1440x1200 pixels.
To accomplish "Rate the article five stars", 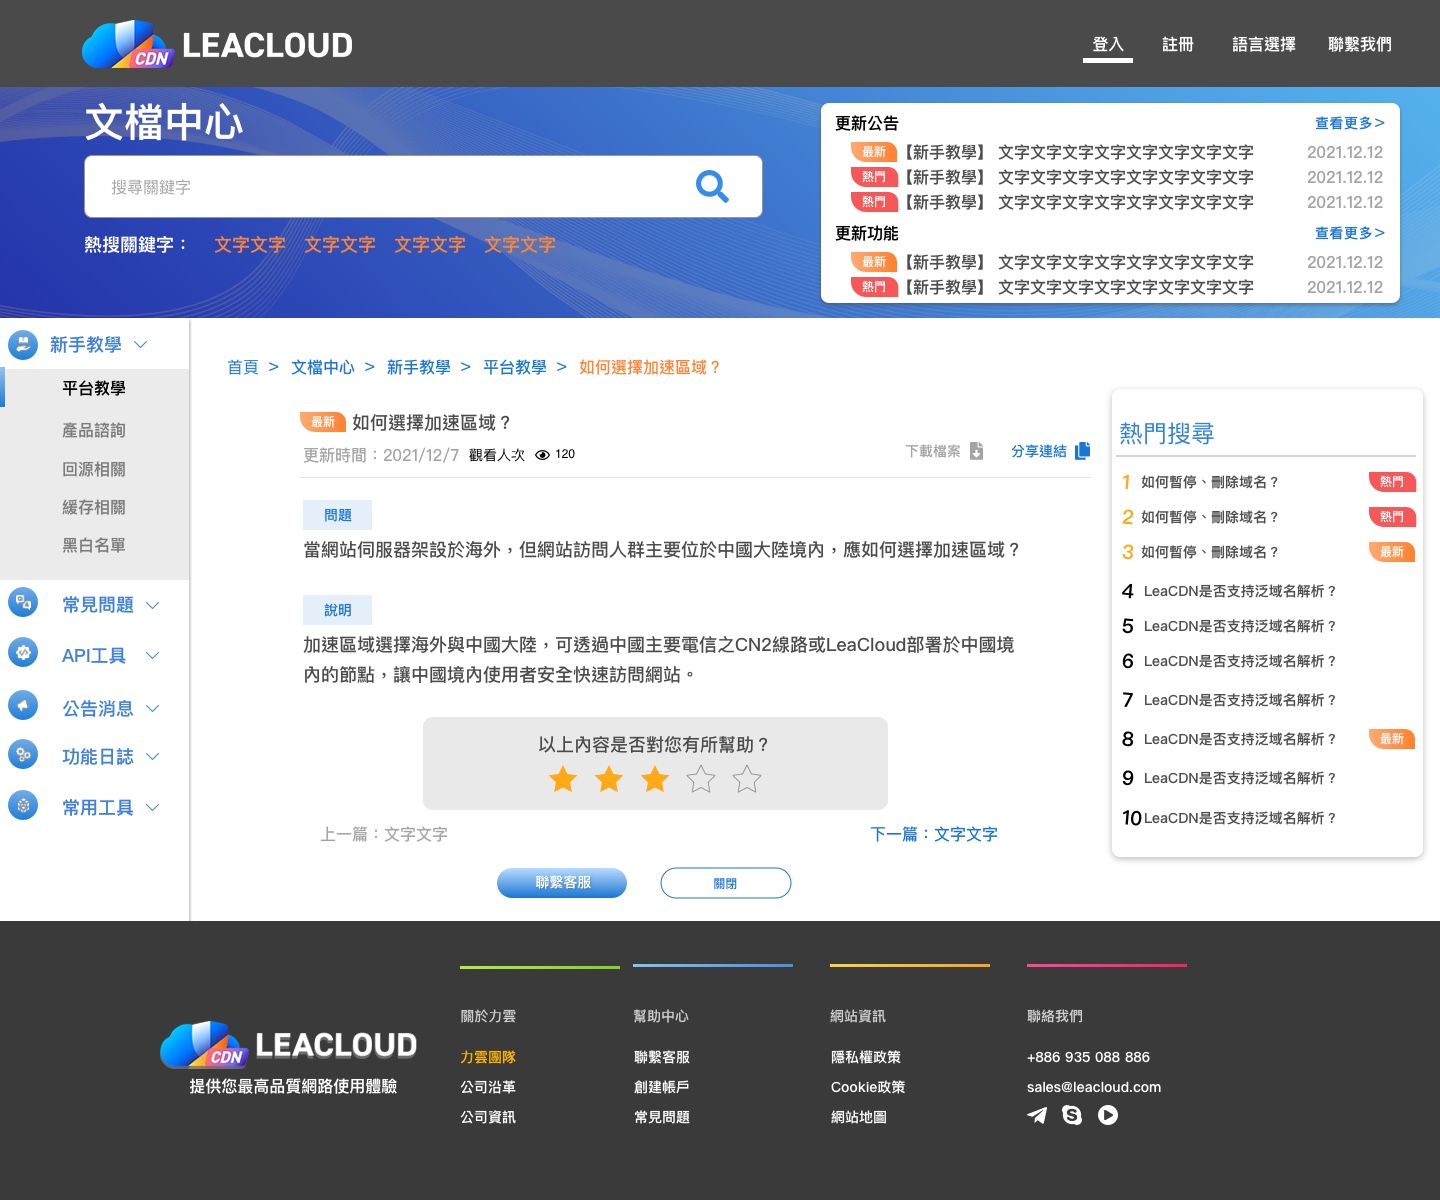I will pyautogui.click(x=747, y=779).
